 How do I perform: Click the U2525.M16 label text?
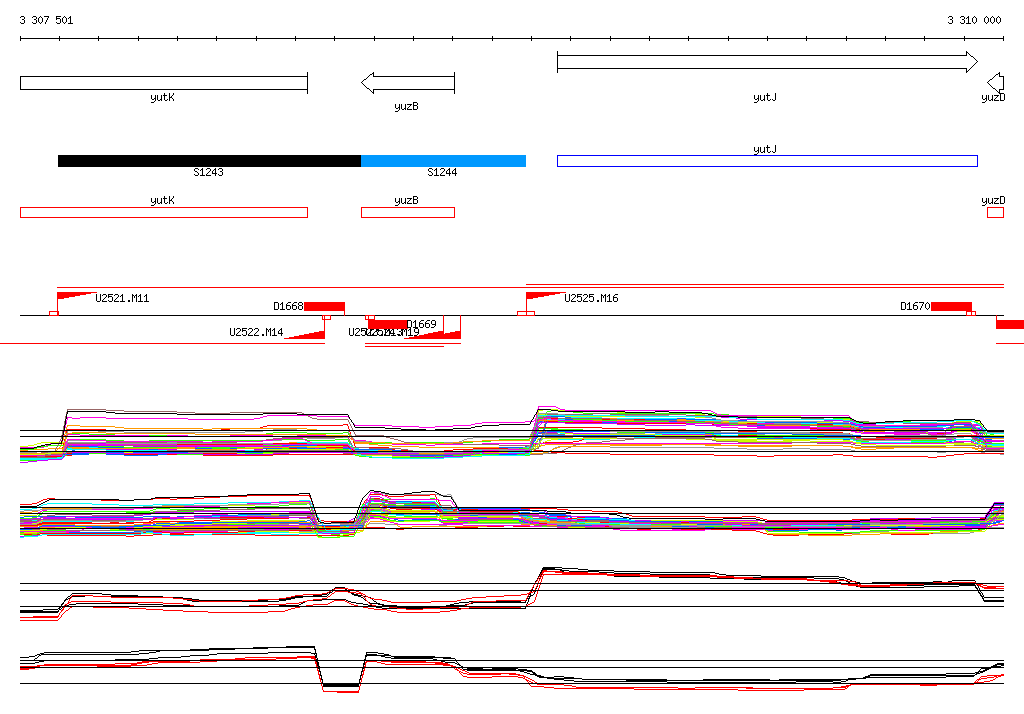click(591, 299)
